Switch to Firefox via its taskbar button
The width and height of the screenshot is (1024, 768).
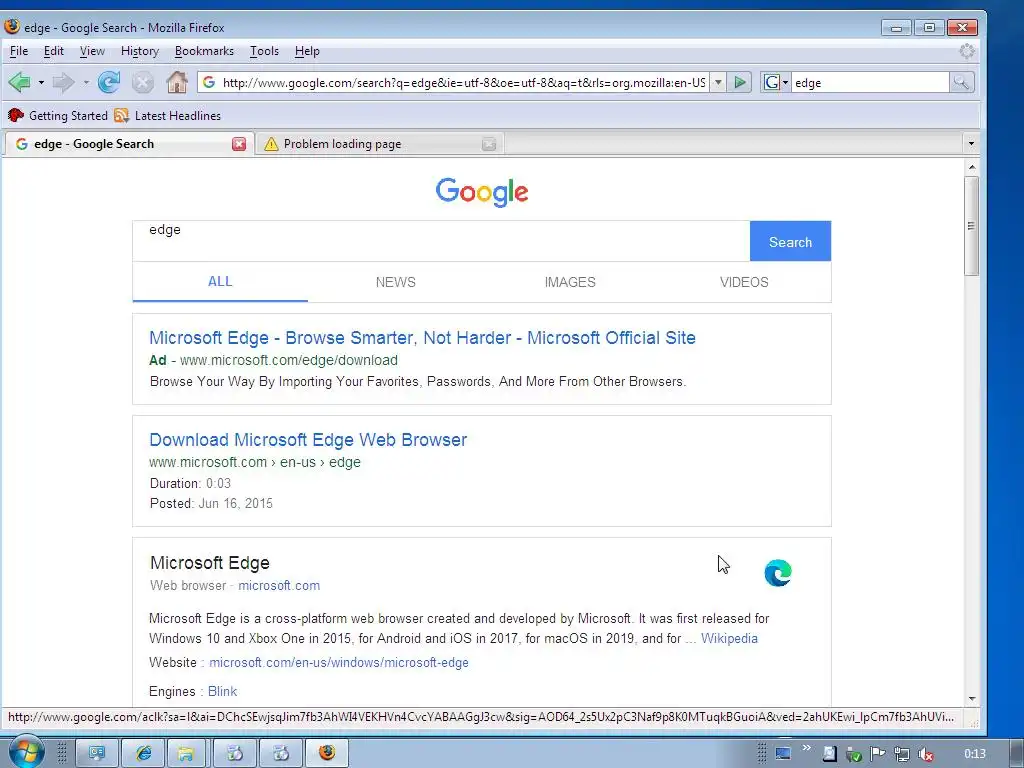(327, 754)
